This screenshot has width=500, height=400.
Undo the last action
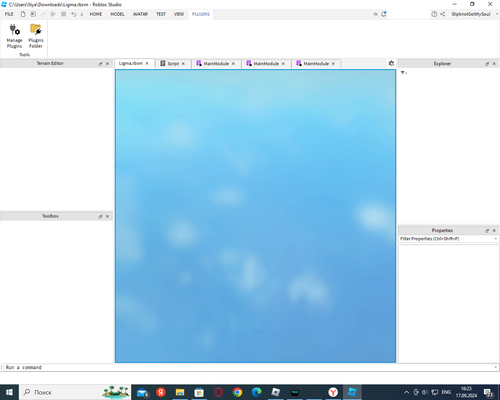[73, 14]
